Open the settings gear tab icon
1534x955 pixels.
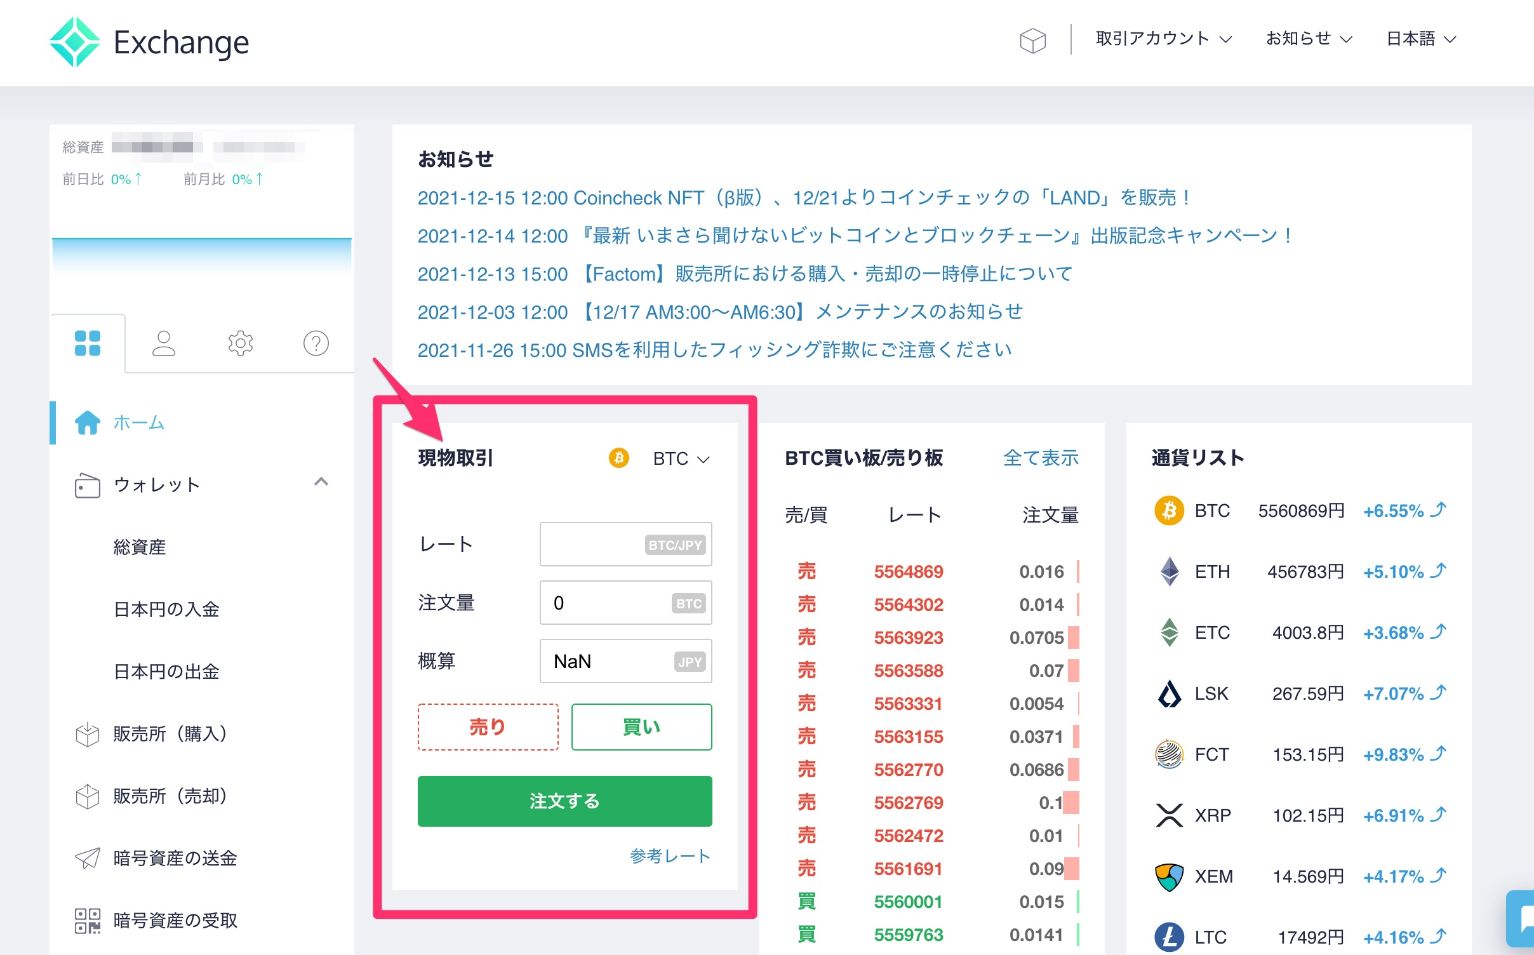click(x=240, y=343)
